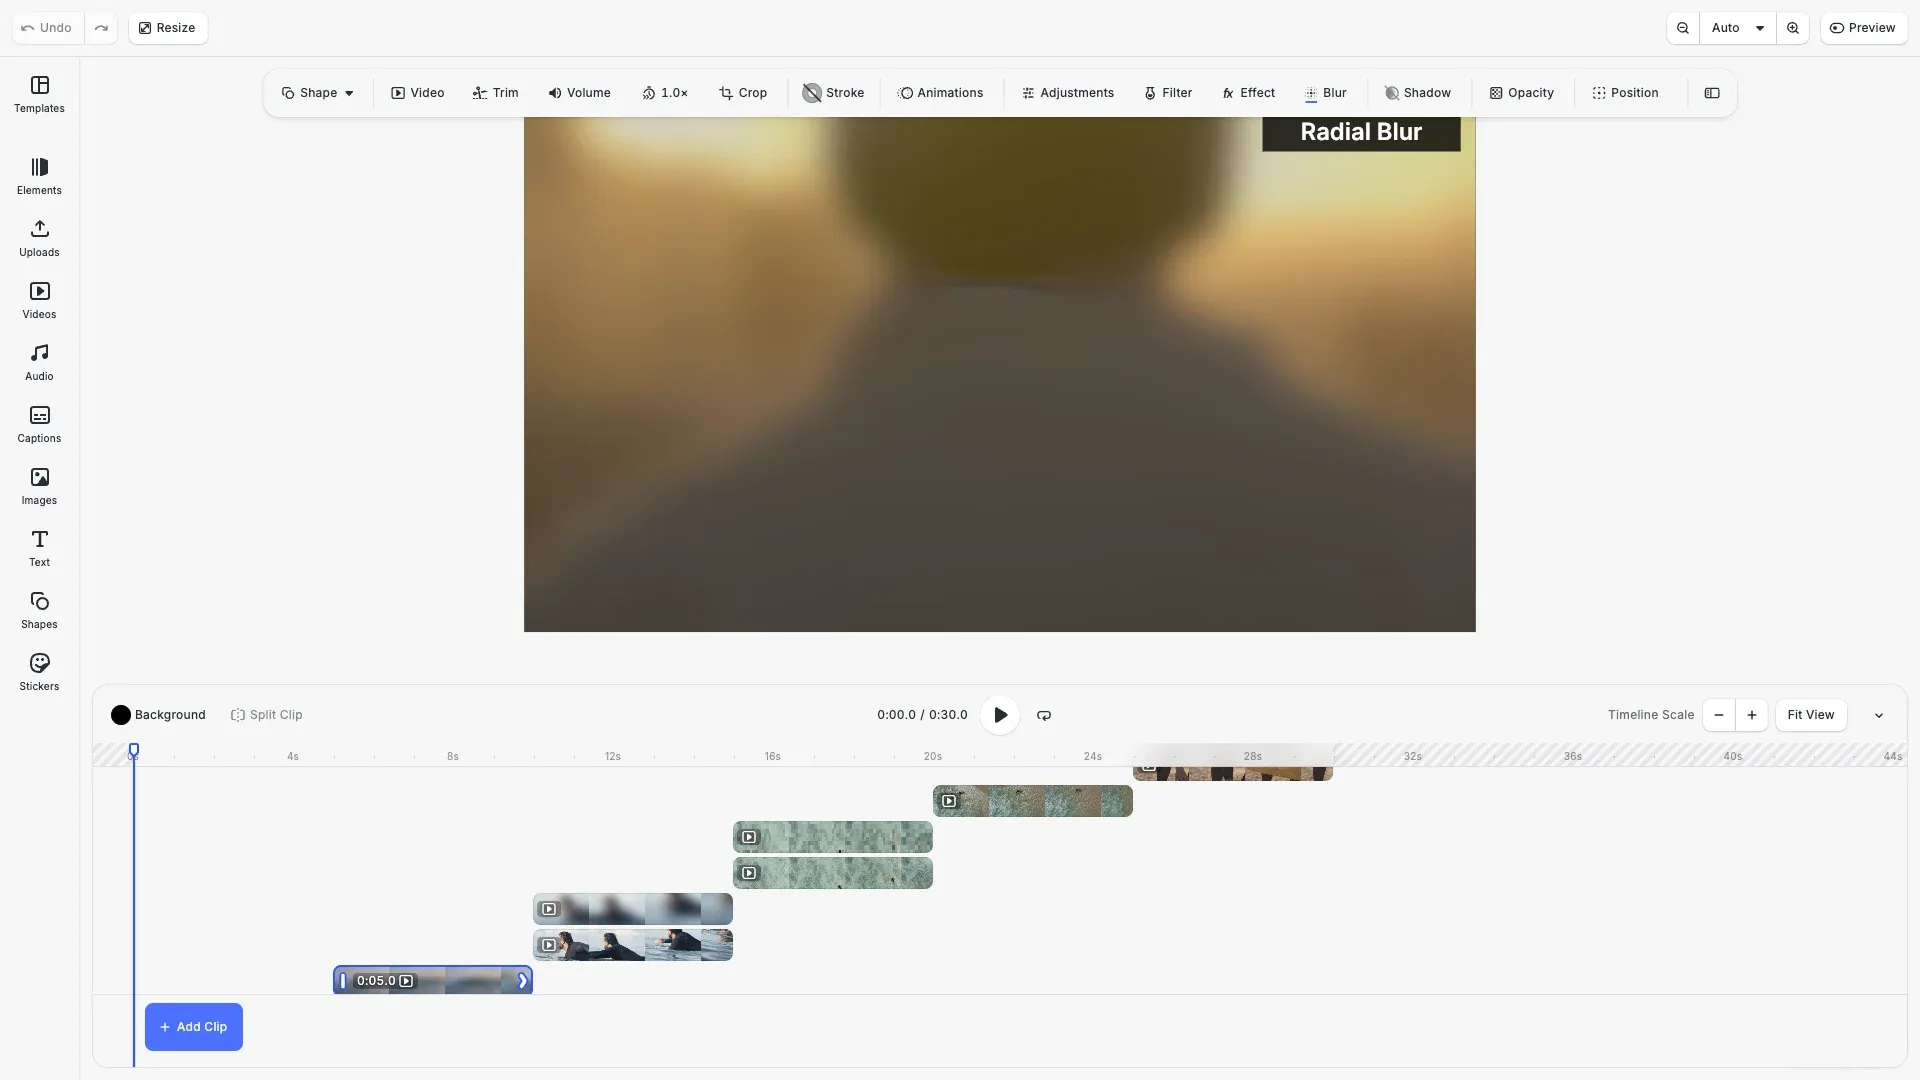Select the Text tool from sidebar
The width and height of the screenshot is (1920, 1080).
pyautogui.click(x=39, y=547)
